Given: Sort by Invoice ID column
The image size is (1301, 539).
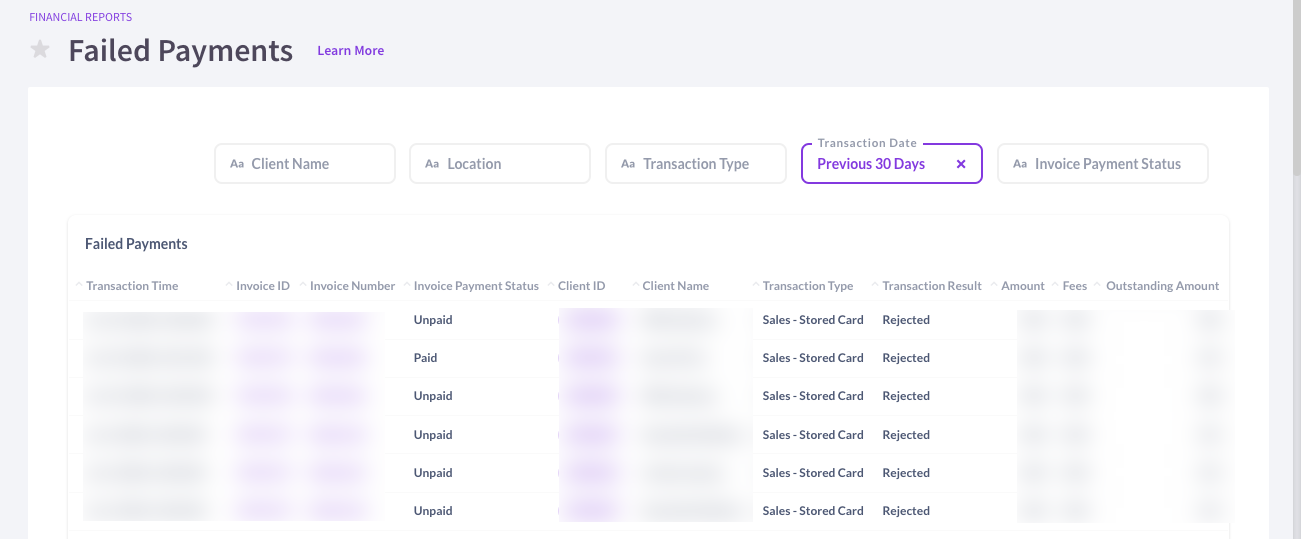Looking at the screenshot, I should click(263, 286).
